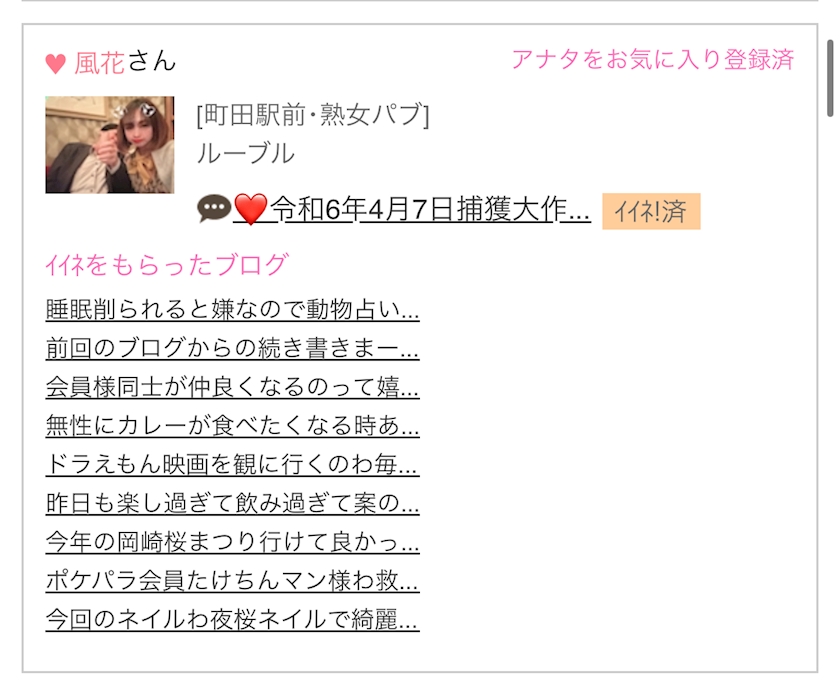The height and width of the screenshot is (694, 840).
Task: Open blog 今年の岡崎桜まつり行けて良かっ...
Action: pos(232,542)
